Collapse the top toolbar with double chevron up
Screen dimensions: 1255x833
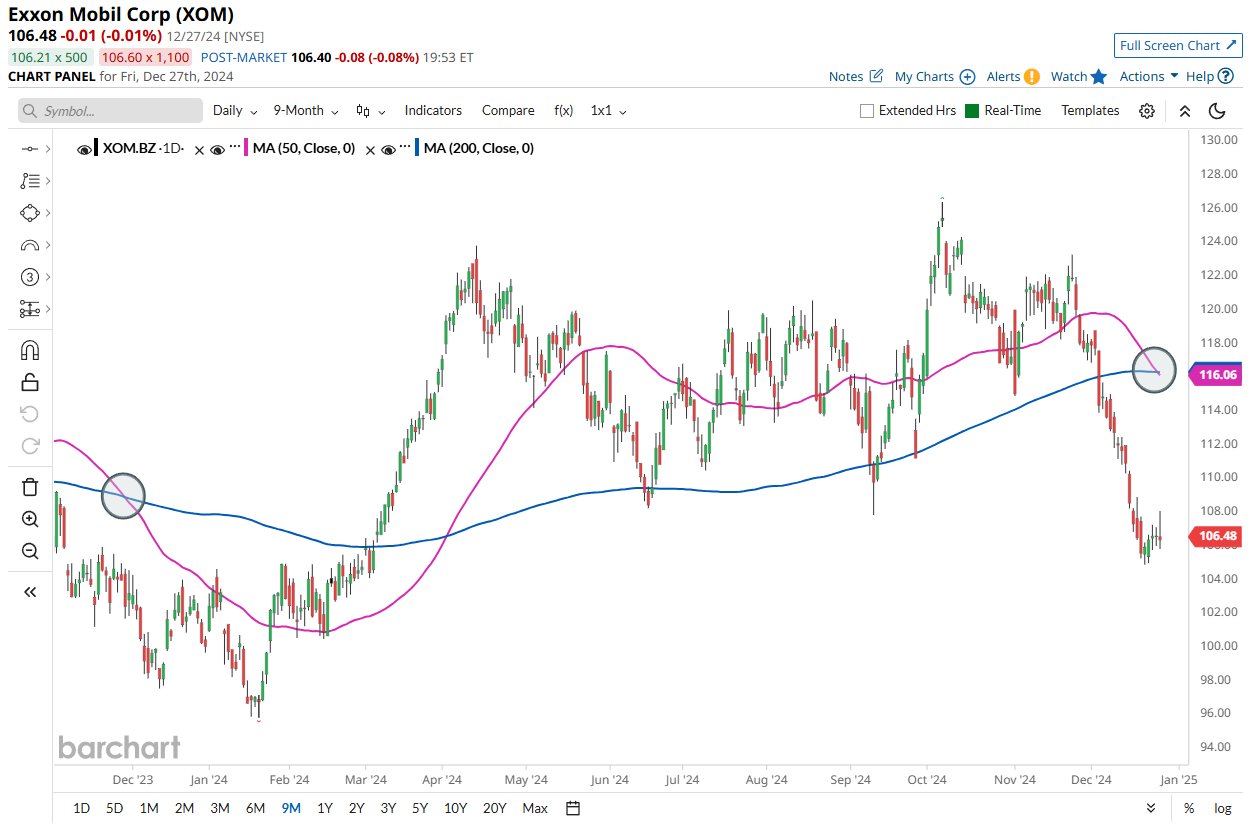coord(1185,111)
